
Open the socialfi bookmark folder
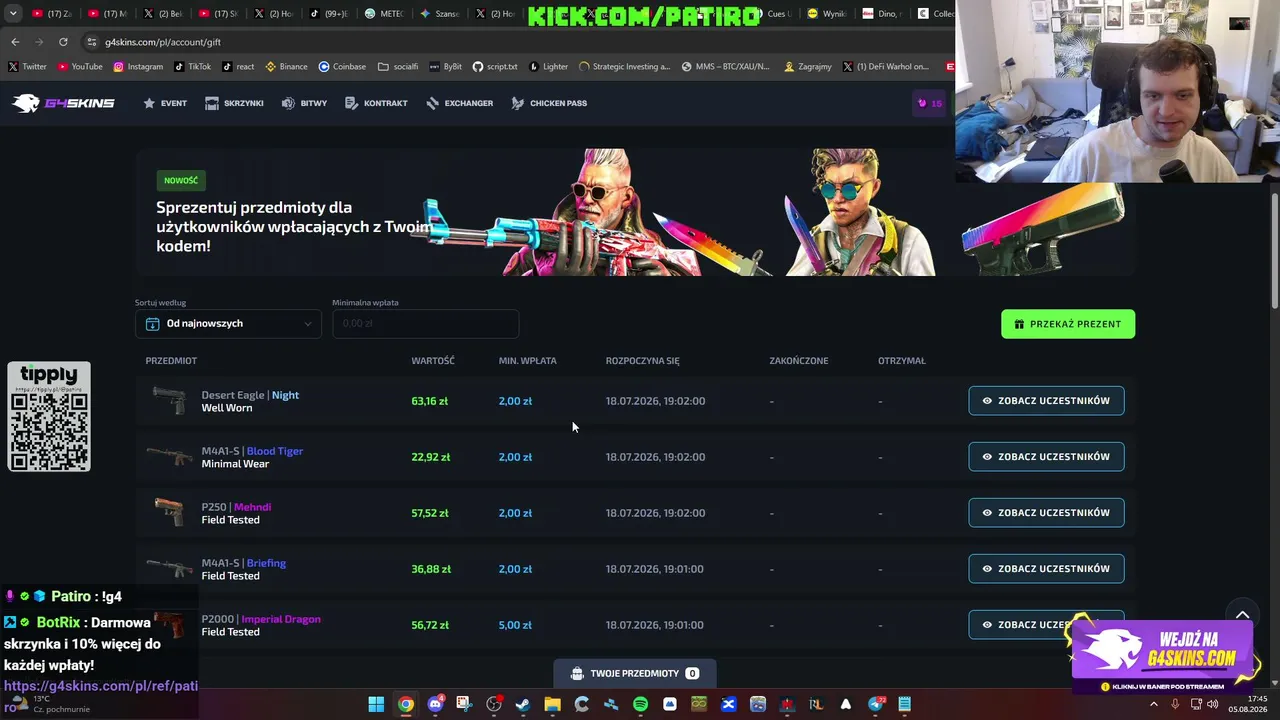point(398,67)
